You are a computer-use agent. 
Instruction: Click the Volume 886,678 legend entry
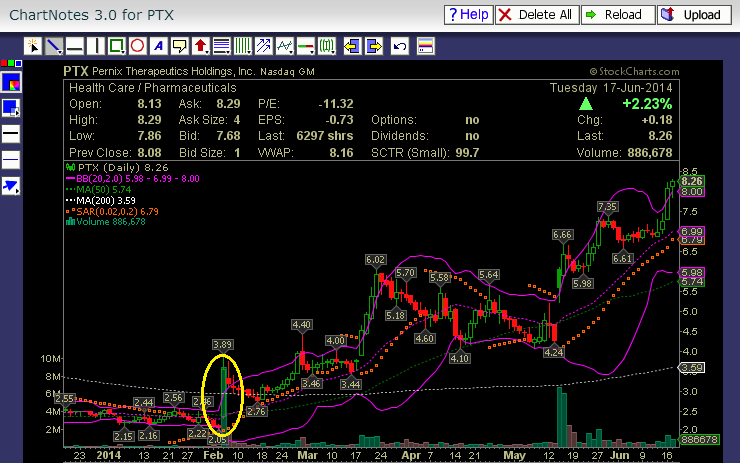(106, 222)
